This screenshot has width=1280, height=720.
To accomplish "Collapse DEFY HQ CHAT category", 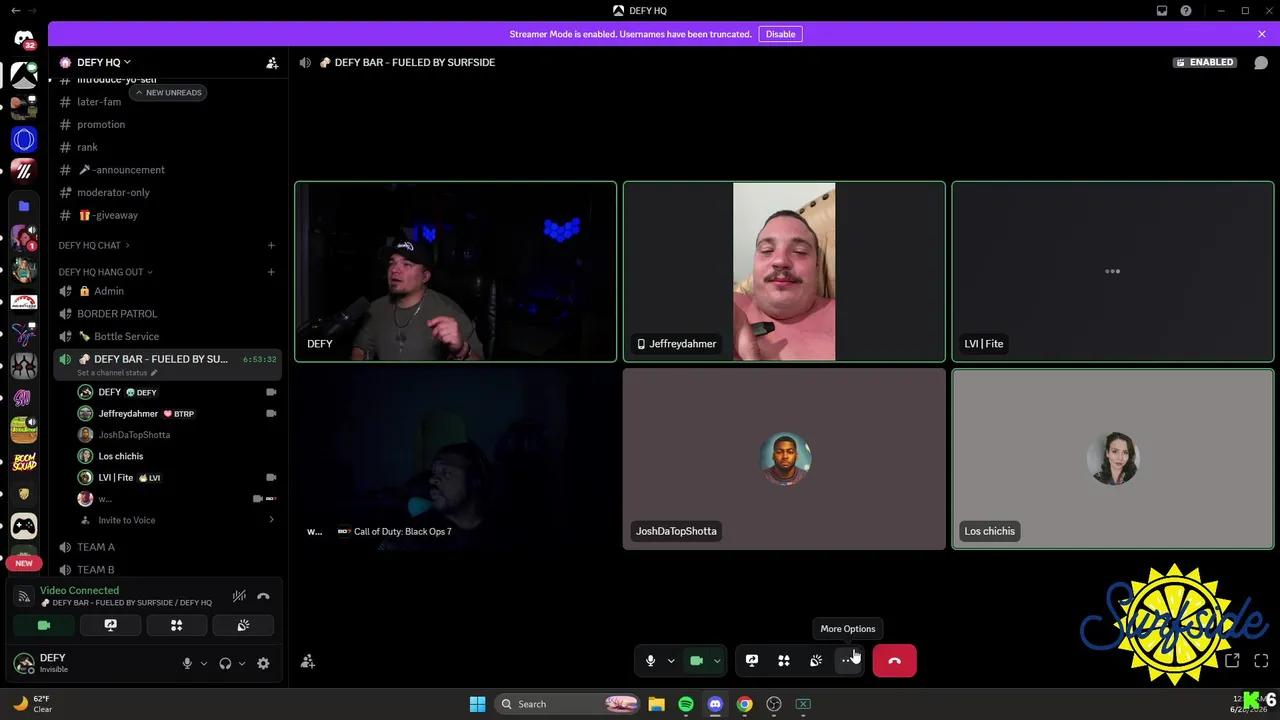I will (x=94, y=245).
